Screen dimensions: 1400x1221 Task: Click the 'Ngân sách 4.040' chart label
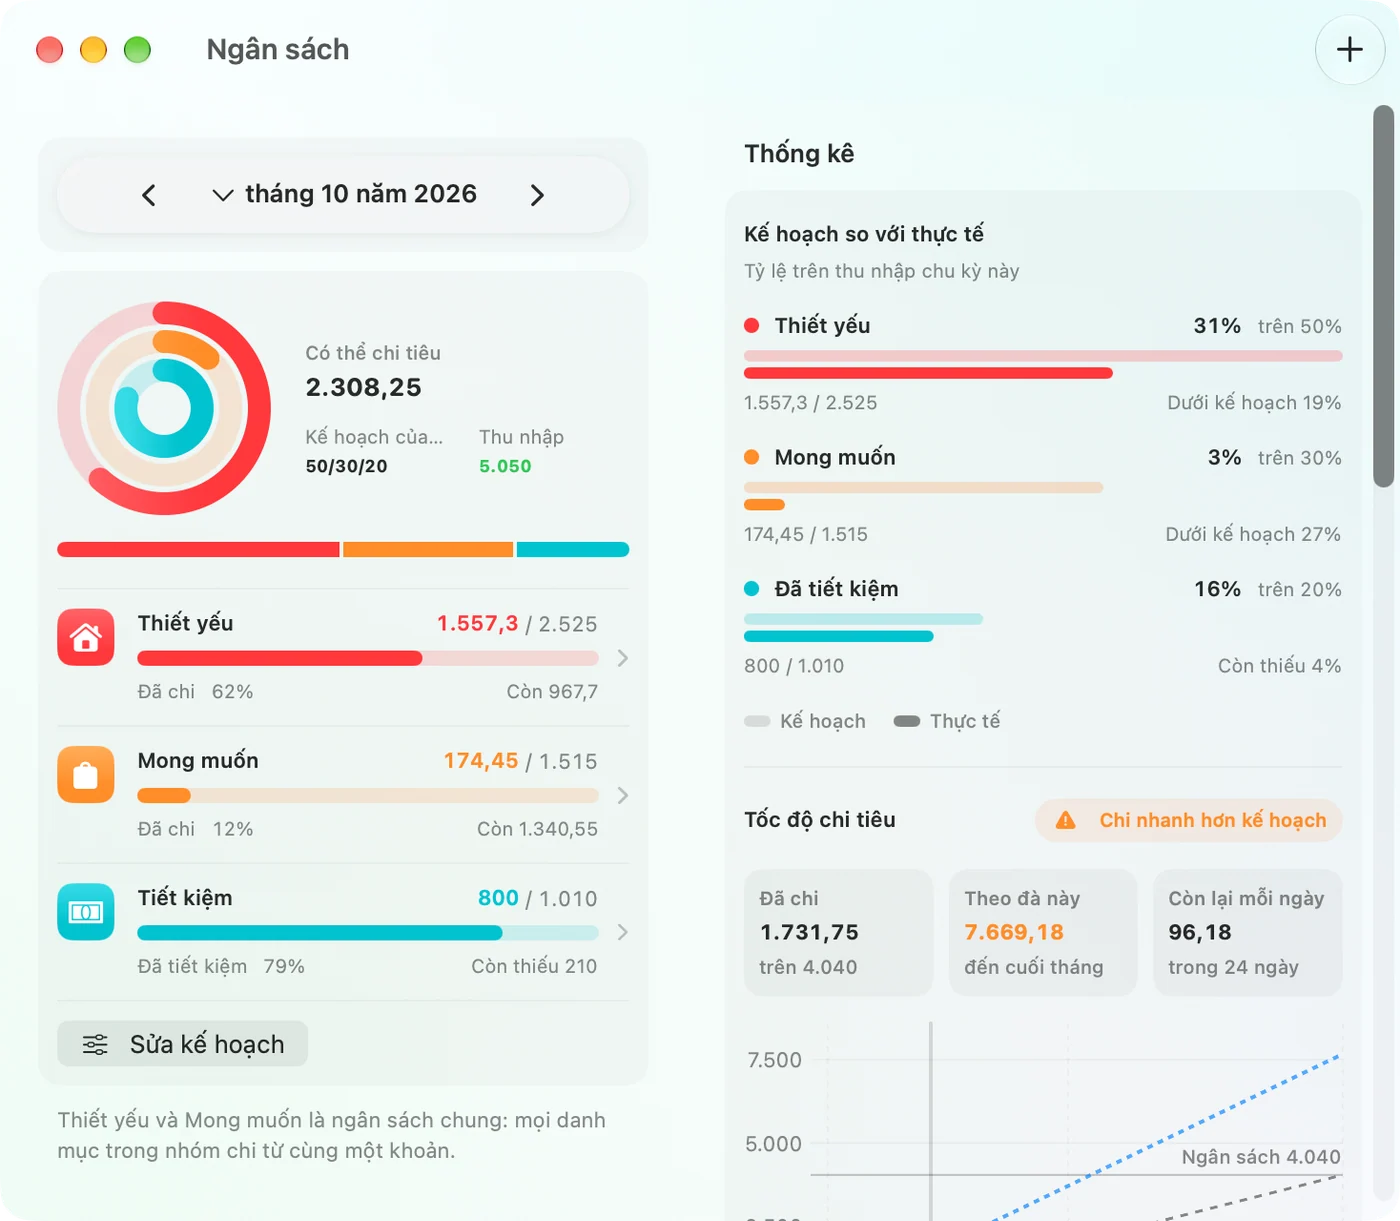click(x=1261, y=1157)
